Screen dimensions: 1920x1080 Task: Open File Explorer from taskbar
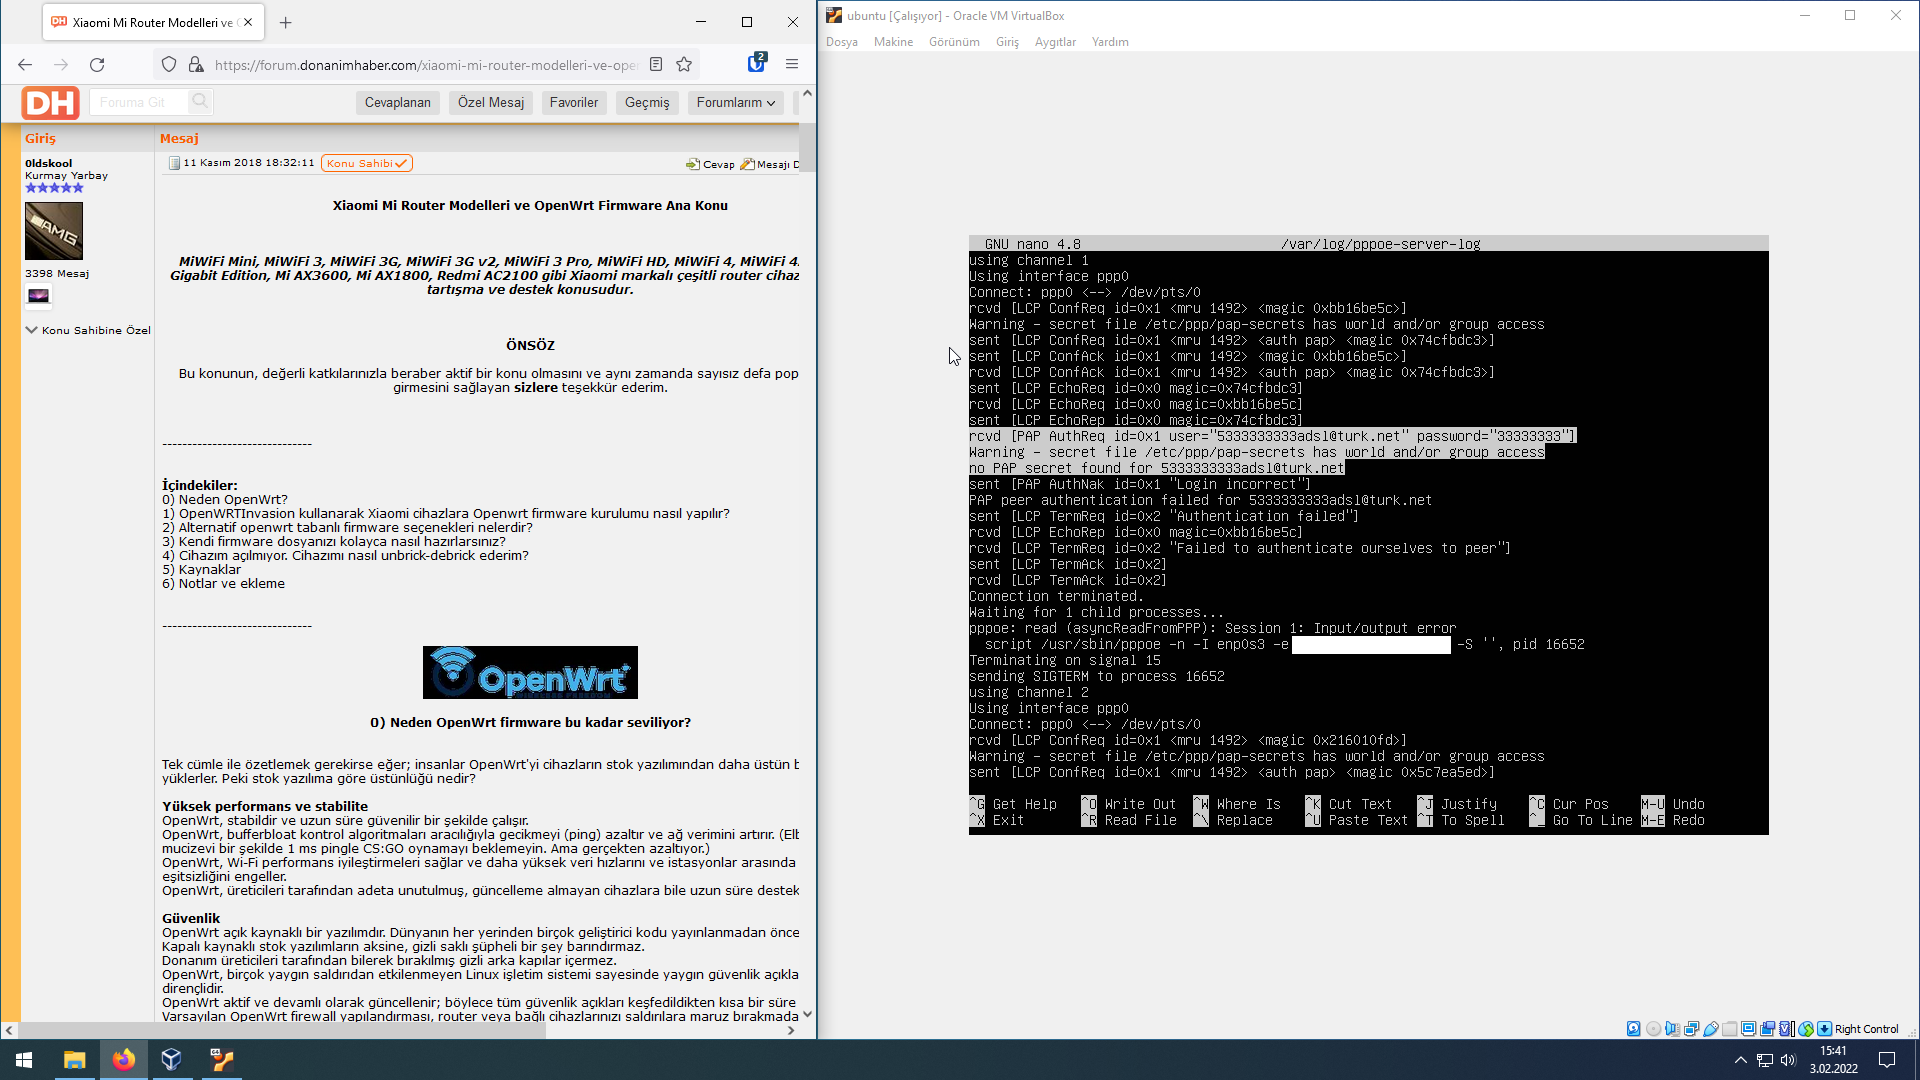pos(74,1060)
